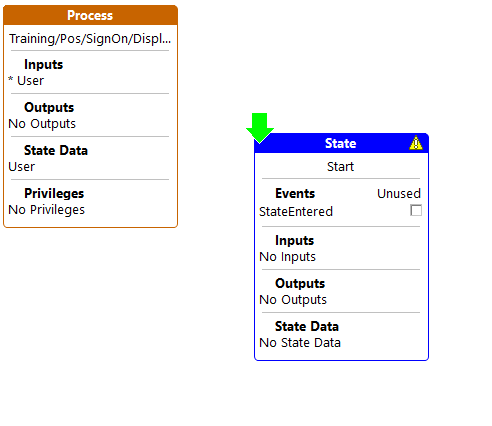This screenshot has width=492, height=426.
Task: Click the Events section heading
Action: click(295, 193)
